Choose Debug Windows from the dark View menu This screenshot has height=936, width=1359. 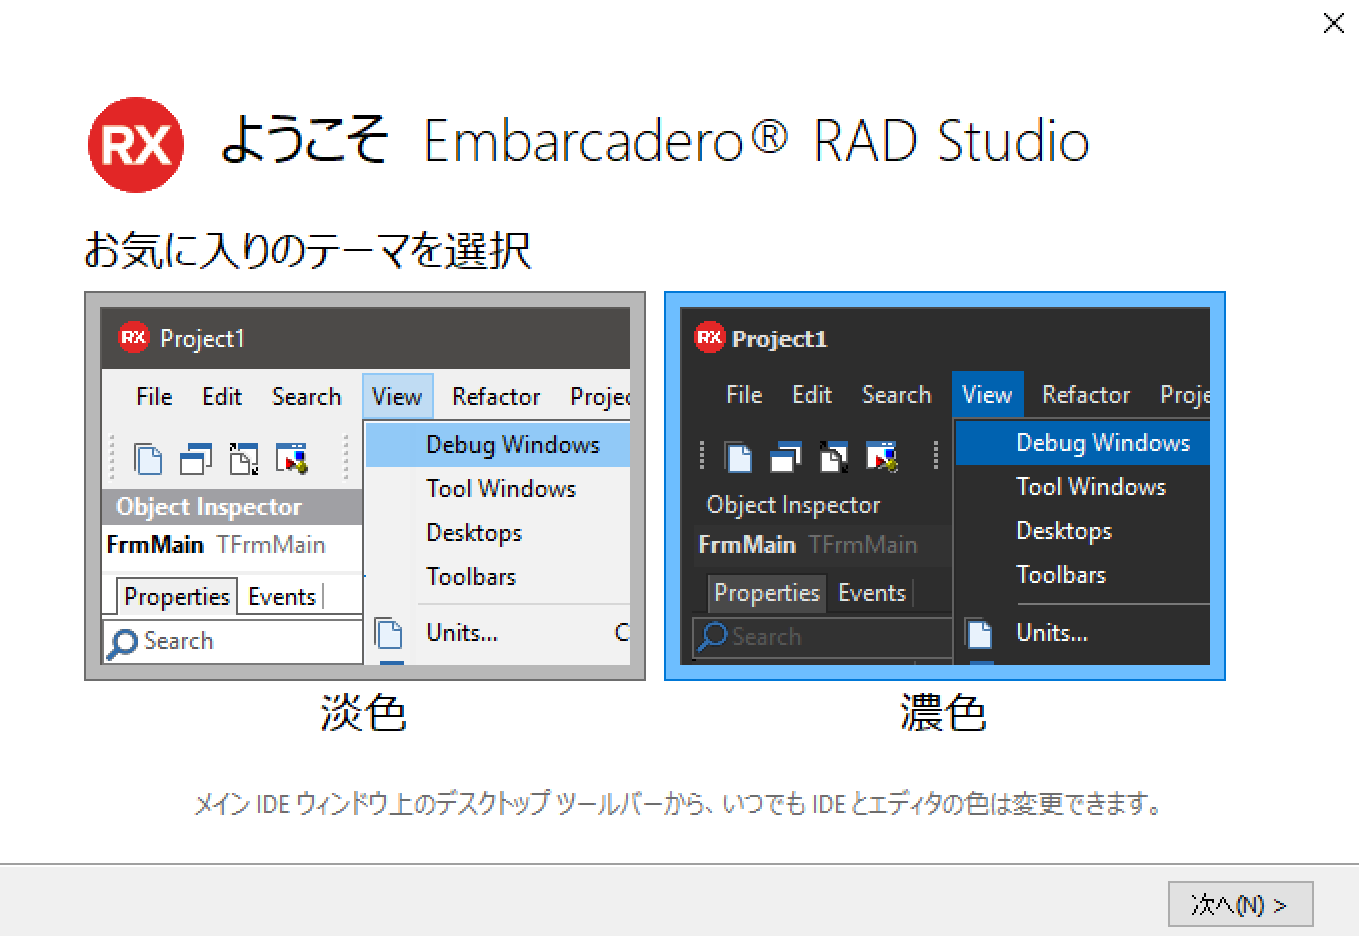coord(1103,442)
